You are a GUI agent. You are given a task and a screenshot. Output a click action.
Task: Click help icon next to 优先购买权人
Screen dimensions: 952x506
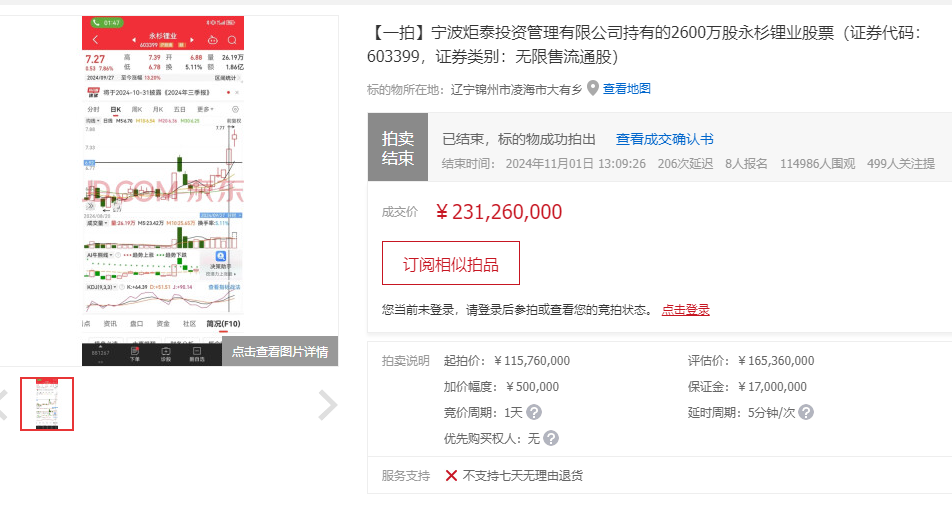(x=551, y=438)
